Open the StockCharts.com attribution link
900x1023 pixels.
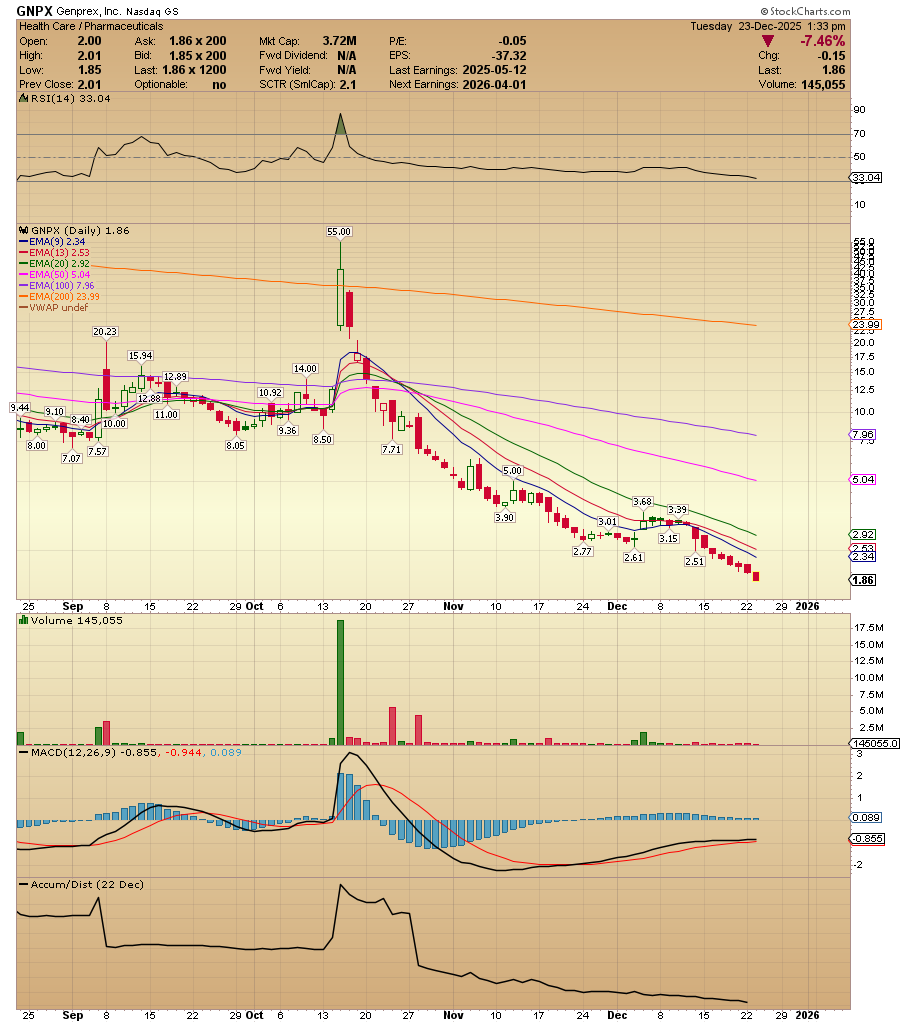[805, 11]
